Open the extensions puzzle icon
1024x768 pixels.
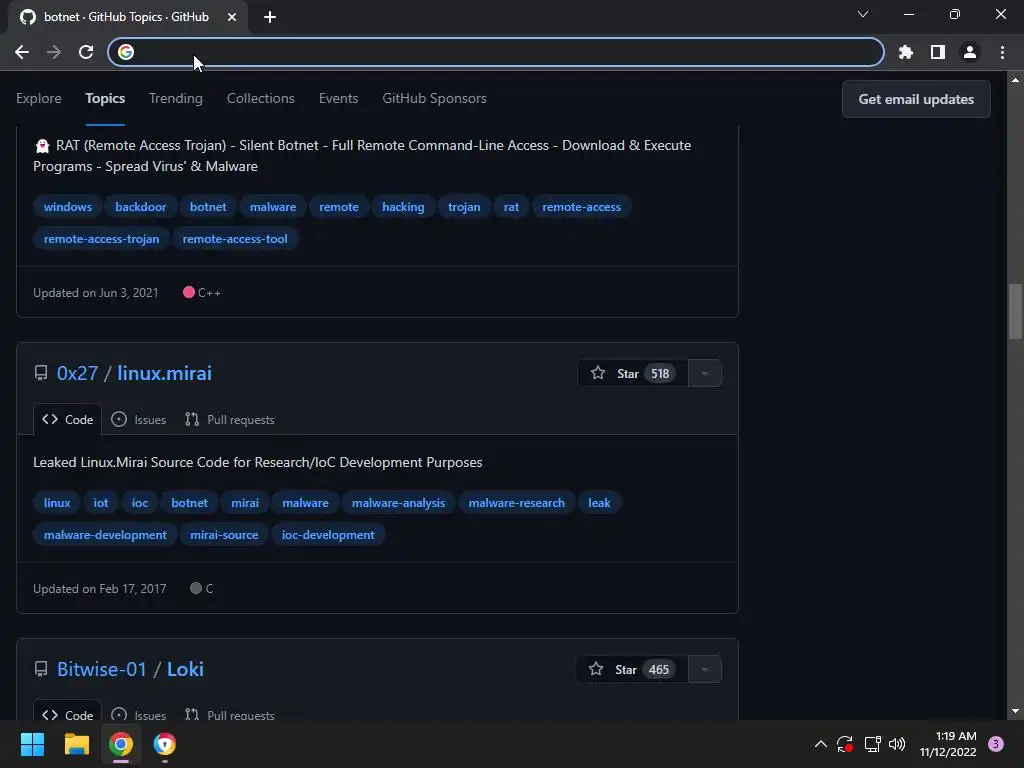tap(906, 52)
